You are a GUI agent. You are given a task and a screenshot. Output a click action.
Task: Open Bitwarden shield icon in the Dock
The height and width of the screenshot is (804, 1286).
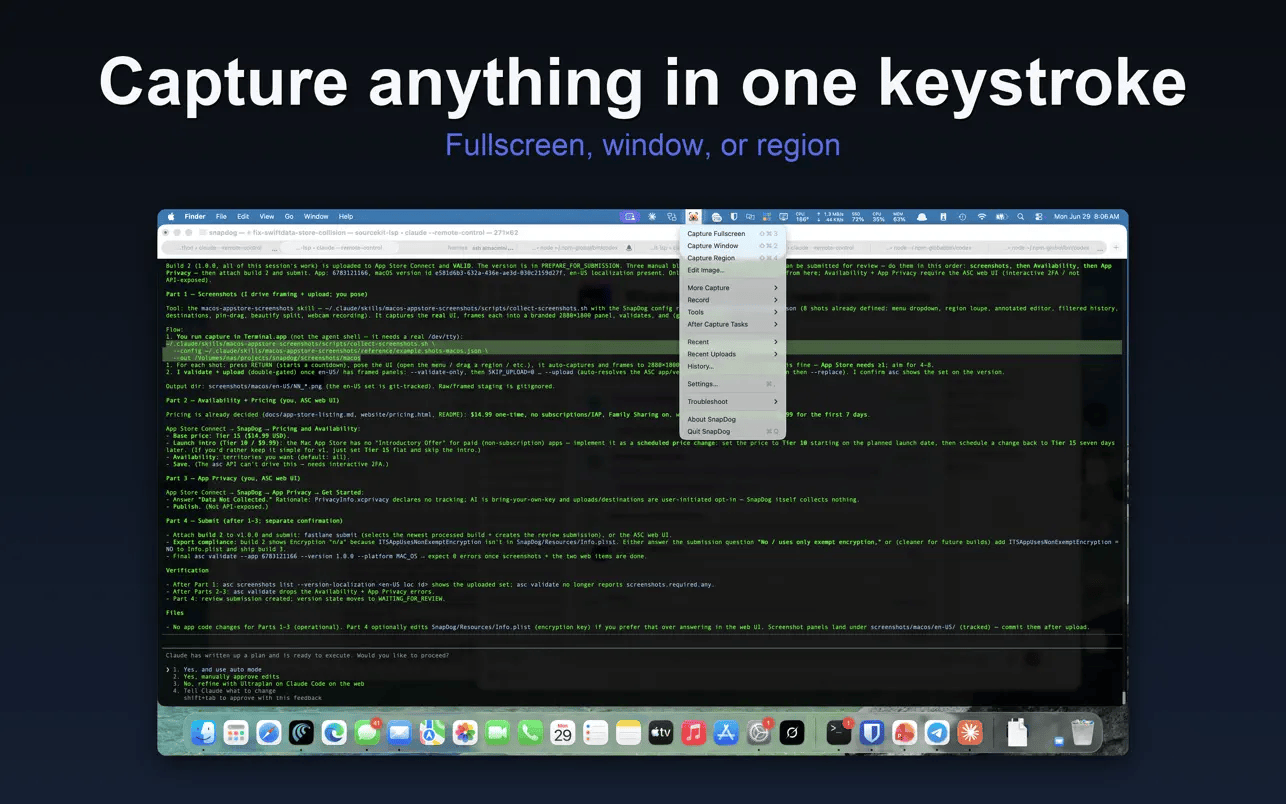(872, 733)
